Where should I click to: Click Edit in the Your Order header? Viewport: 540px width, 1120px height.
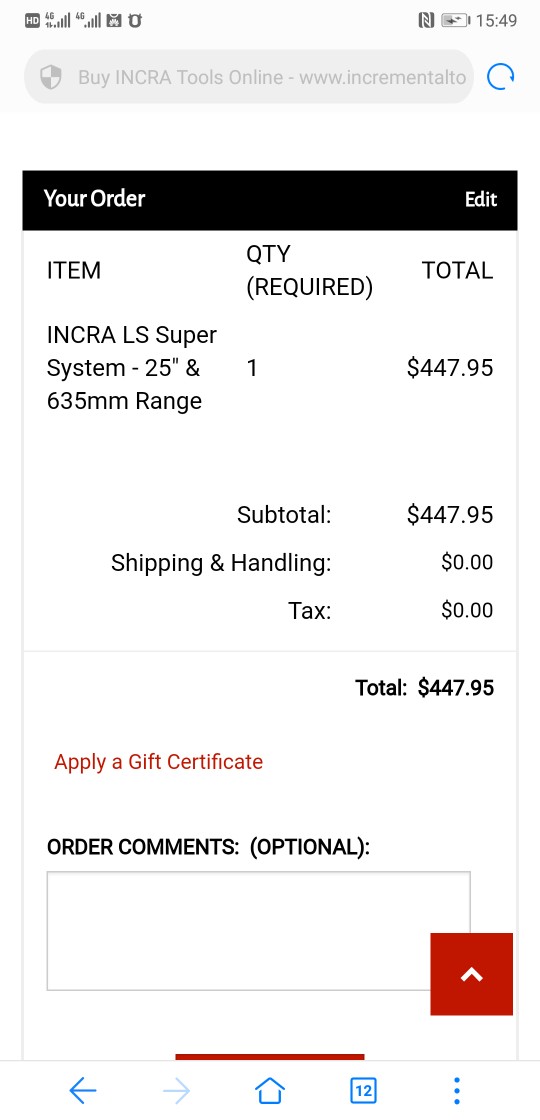click(481, 199)
